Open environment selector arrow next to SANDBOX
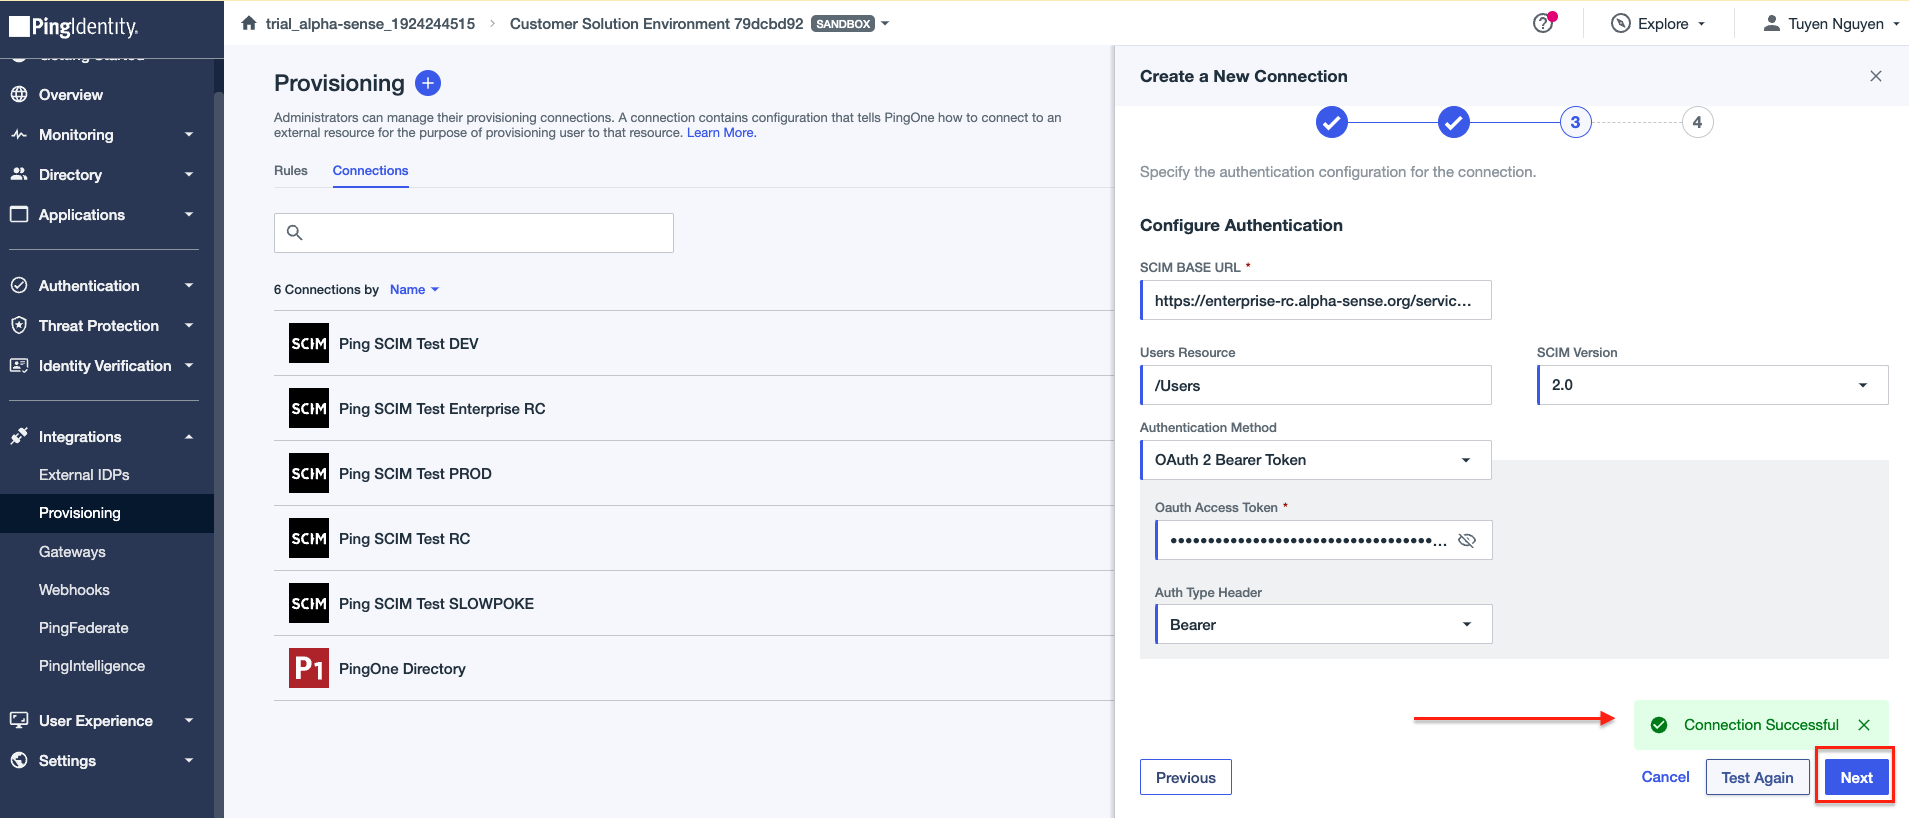Image resolution: width=1909 pixels, height=818 pixels. click(885, 23)
